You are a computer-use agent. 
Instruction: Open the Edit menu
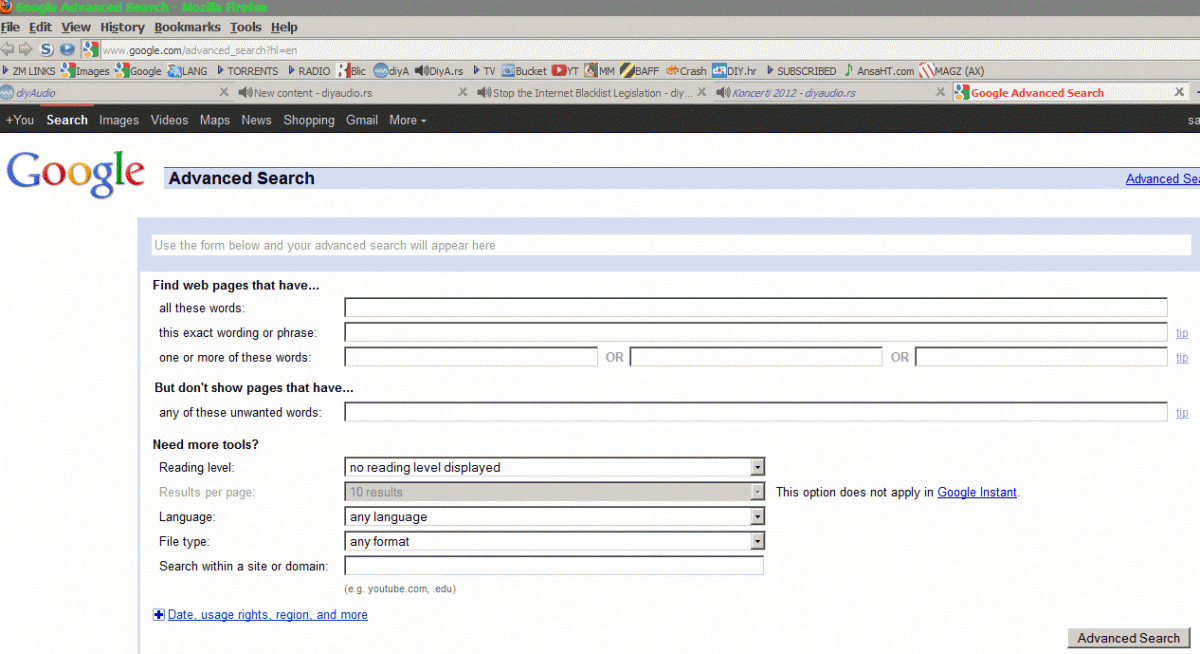click(x=41, y=27)
